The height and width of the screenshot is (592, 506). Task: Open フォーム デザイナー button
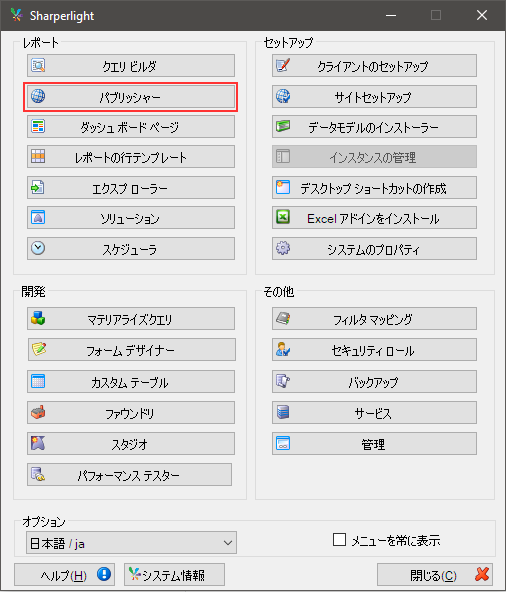click(x=132, y=350)
